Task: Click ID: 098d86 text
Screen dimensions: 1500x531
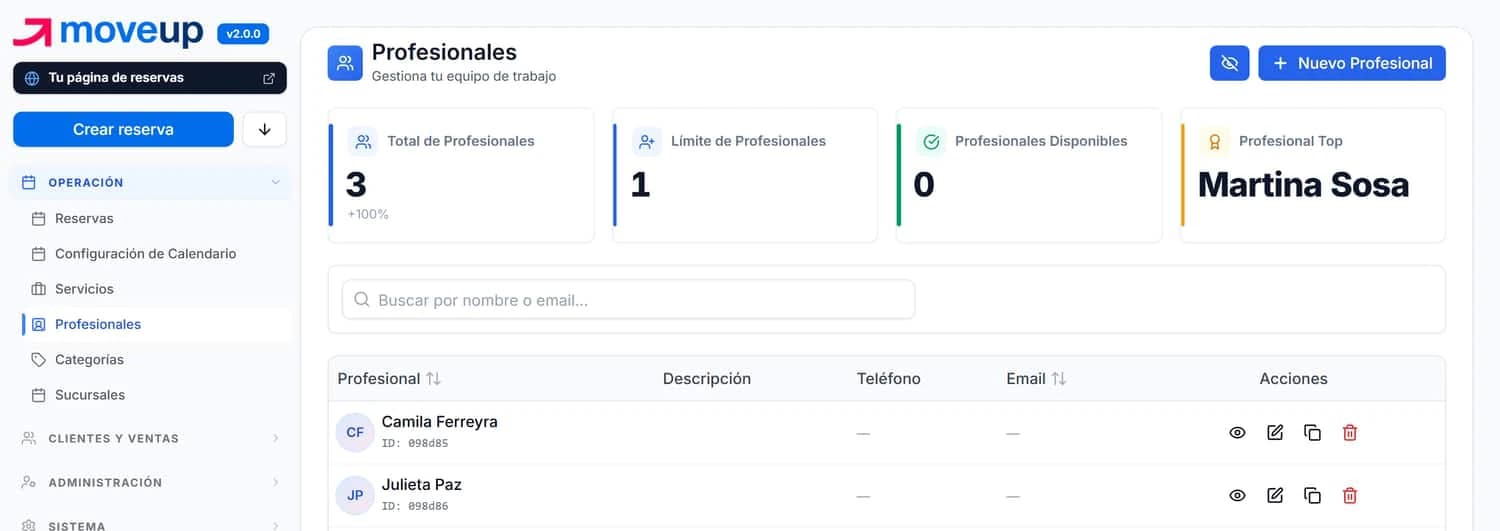Action: 414,506
